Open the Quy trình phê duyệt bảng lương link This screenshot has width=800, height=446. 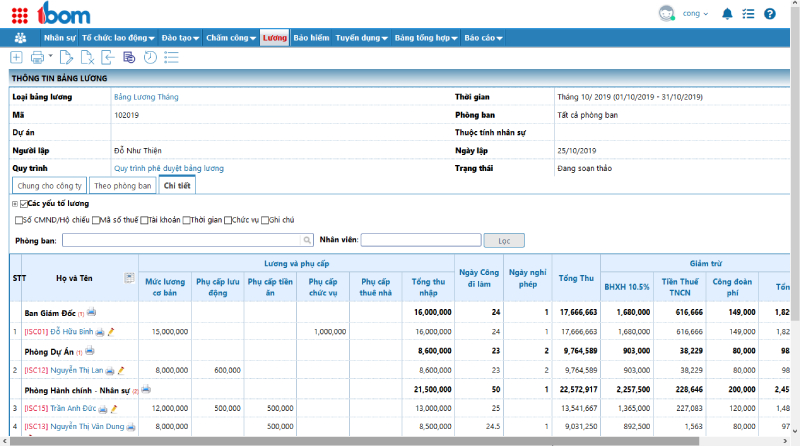169,168
